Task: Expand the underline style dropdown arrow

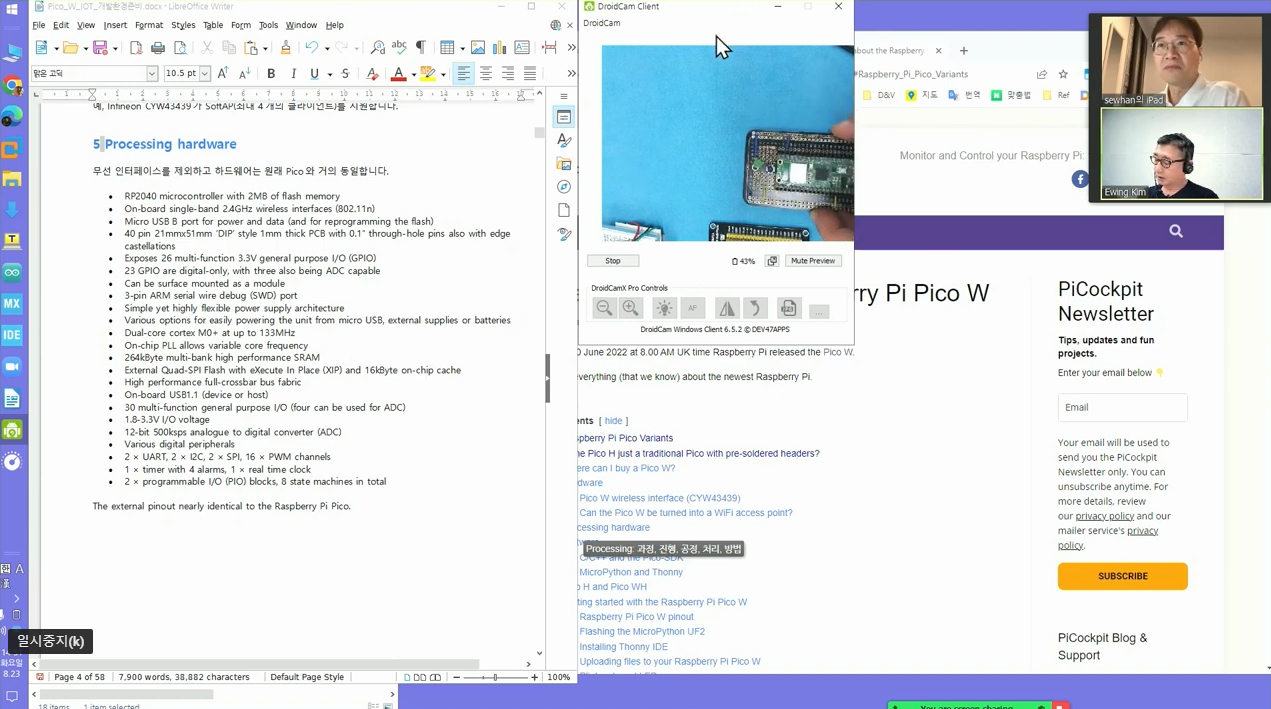Action: 328,73
